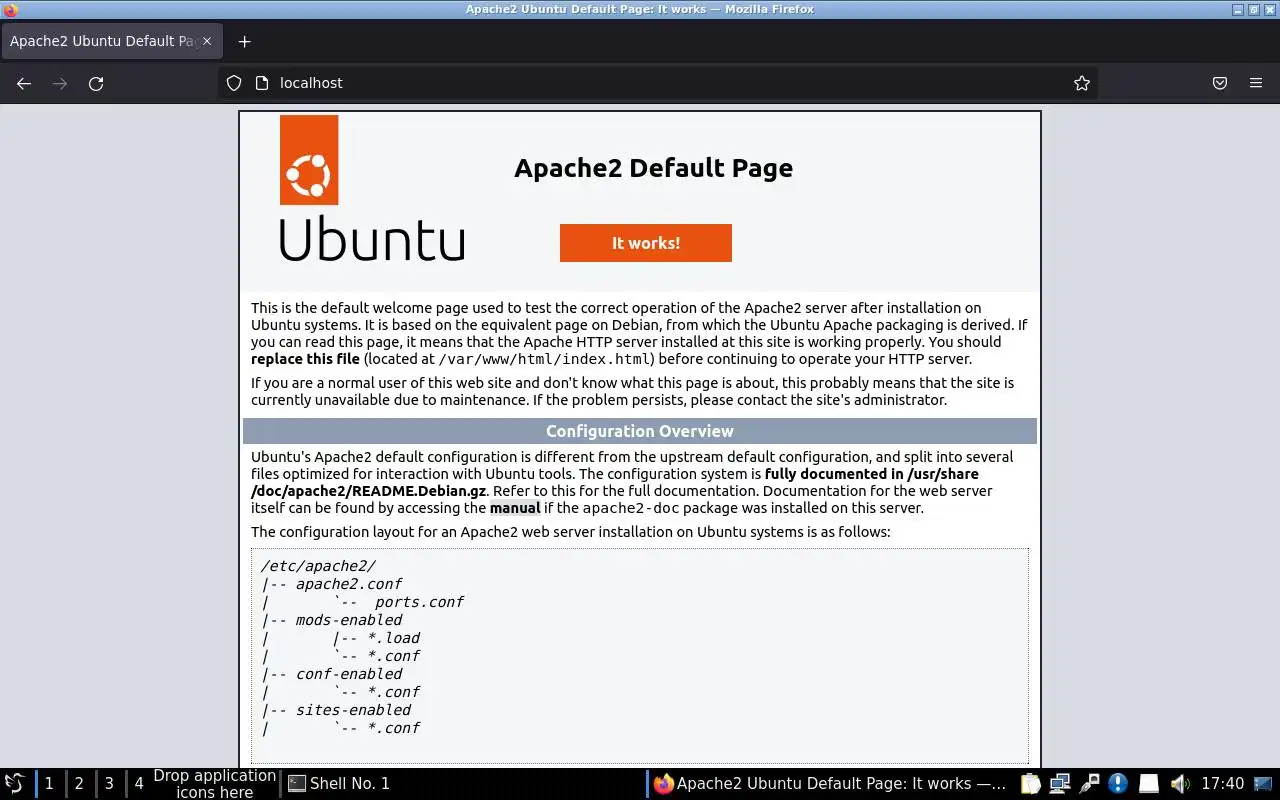
Task: Click the localhost address bar
Action: [x=660, y=84]
